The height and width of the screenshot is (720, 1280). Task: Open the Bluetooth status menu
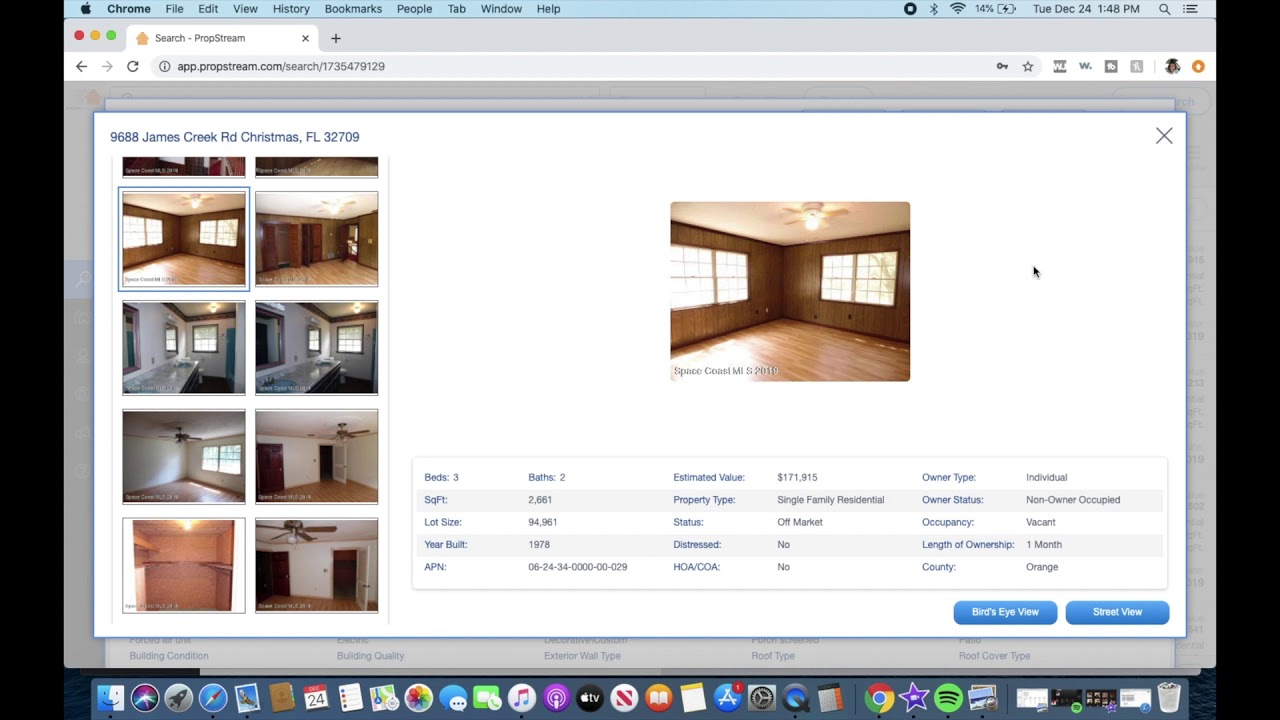[x=934, y=9]
